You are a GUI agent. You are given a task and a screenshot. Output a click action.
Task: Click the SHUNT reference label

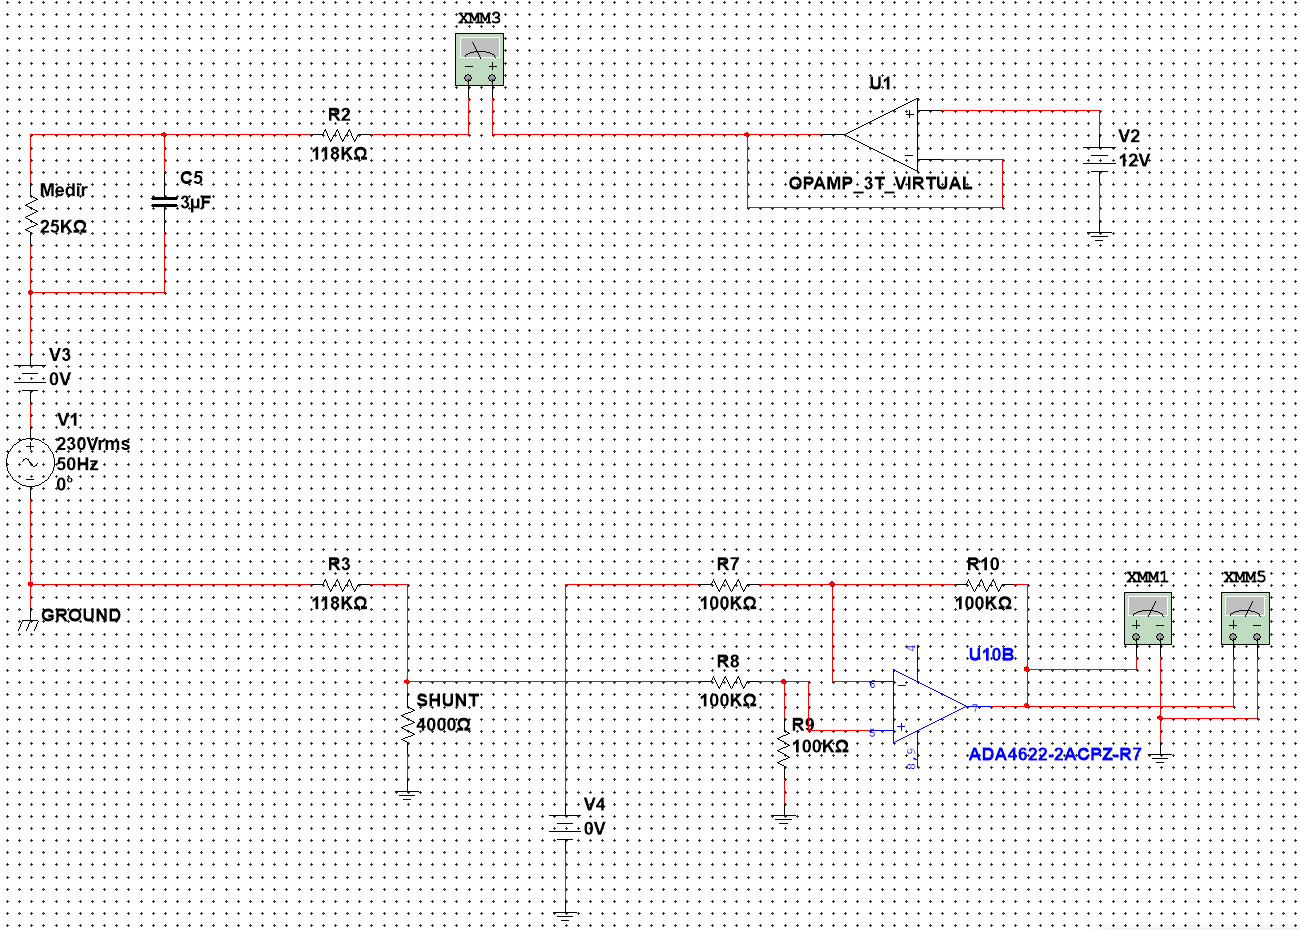point(448,701)
